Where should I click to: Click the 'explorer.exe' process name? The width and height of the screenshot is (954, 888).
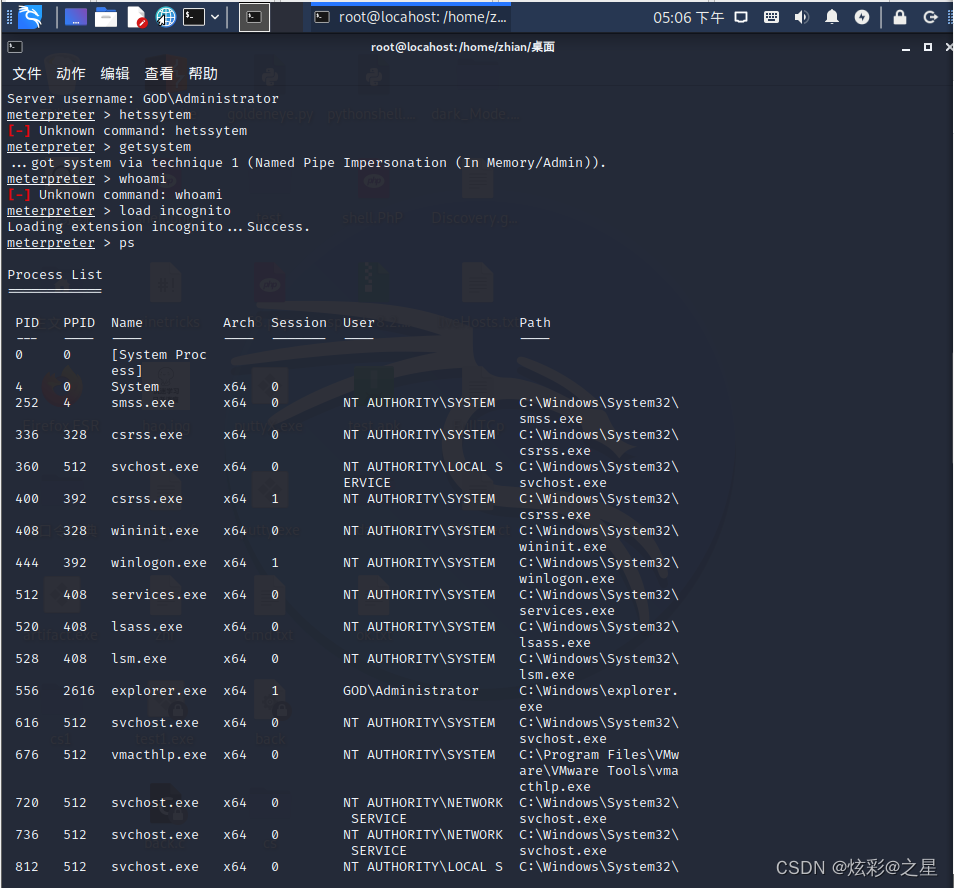pos(159,690)
